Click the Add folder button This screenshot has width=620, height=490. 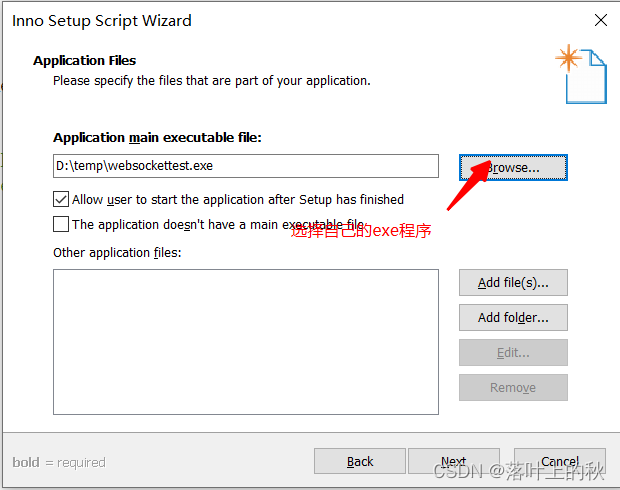(513, 318)
